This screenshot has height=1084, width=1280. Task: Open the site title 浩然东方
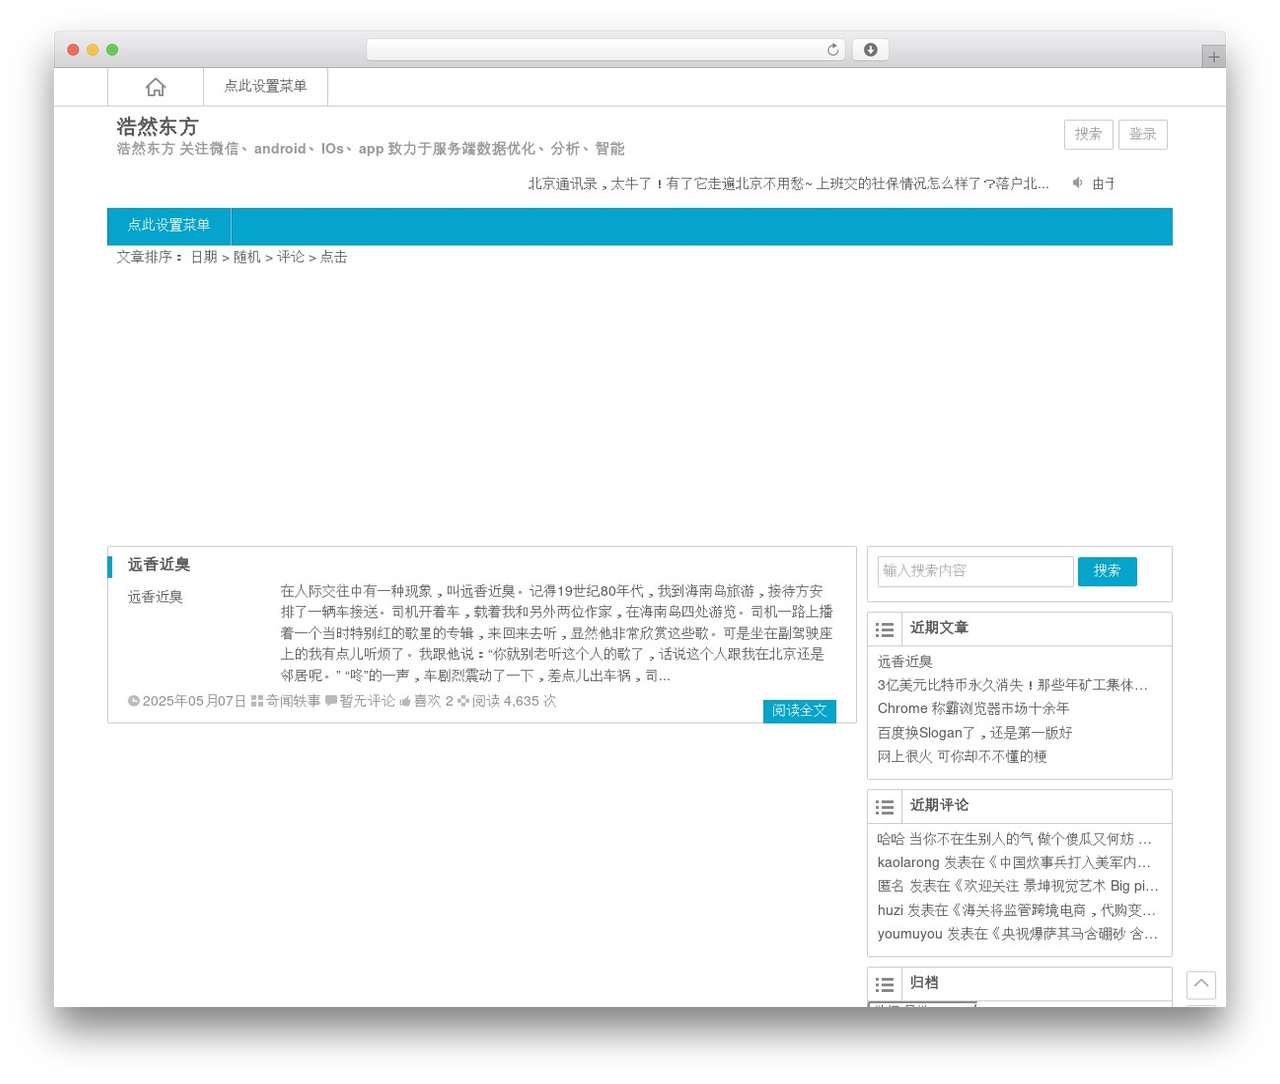click(157, 126)
